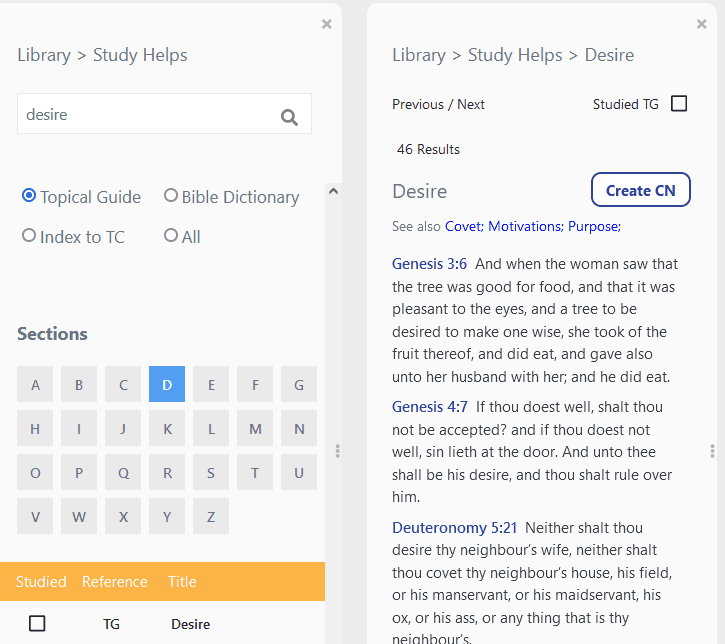Image resolution: width=725 pixels, height=644 pixels.
Task: Select the Topical Guide radio button
Action: point(29,196)
